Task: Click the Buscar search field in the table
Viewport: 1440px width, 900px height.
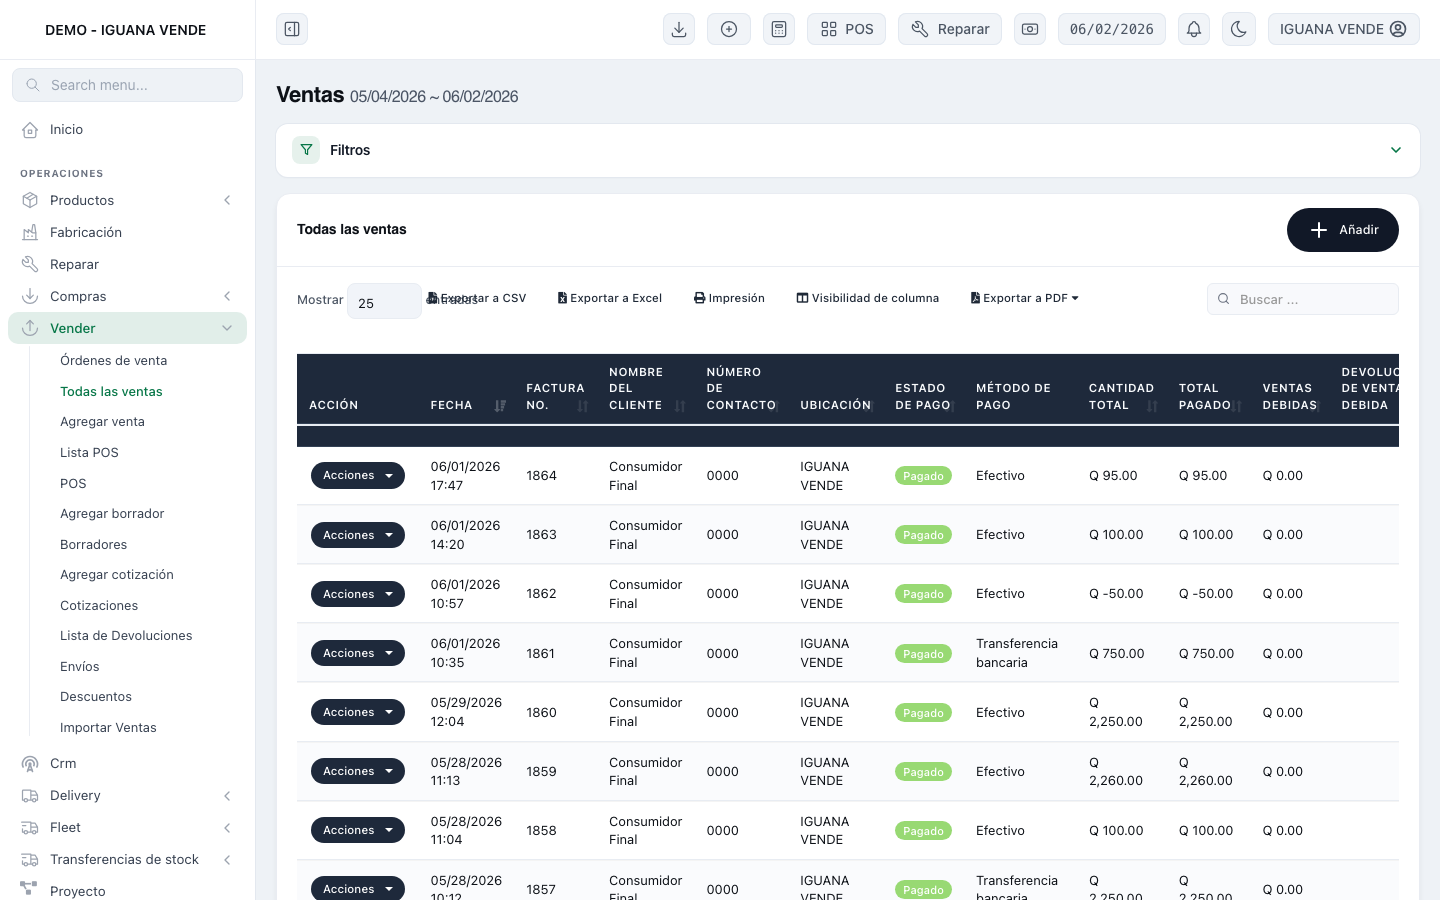Action: pos(1302,299)
